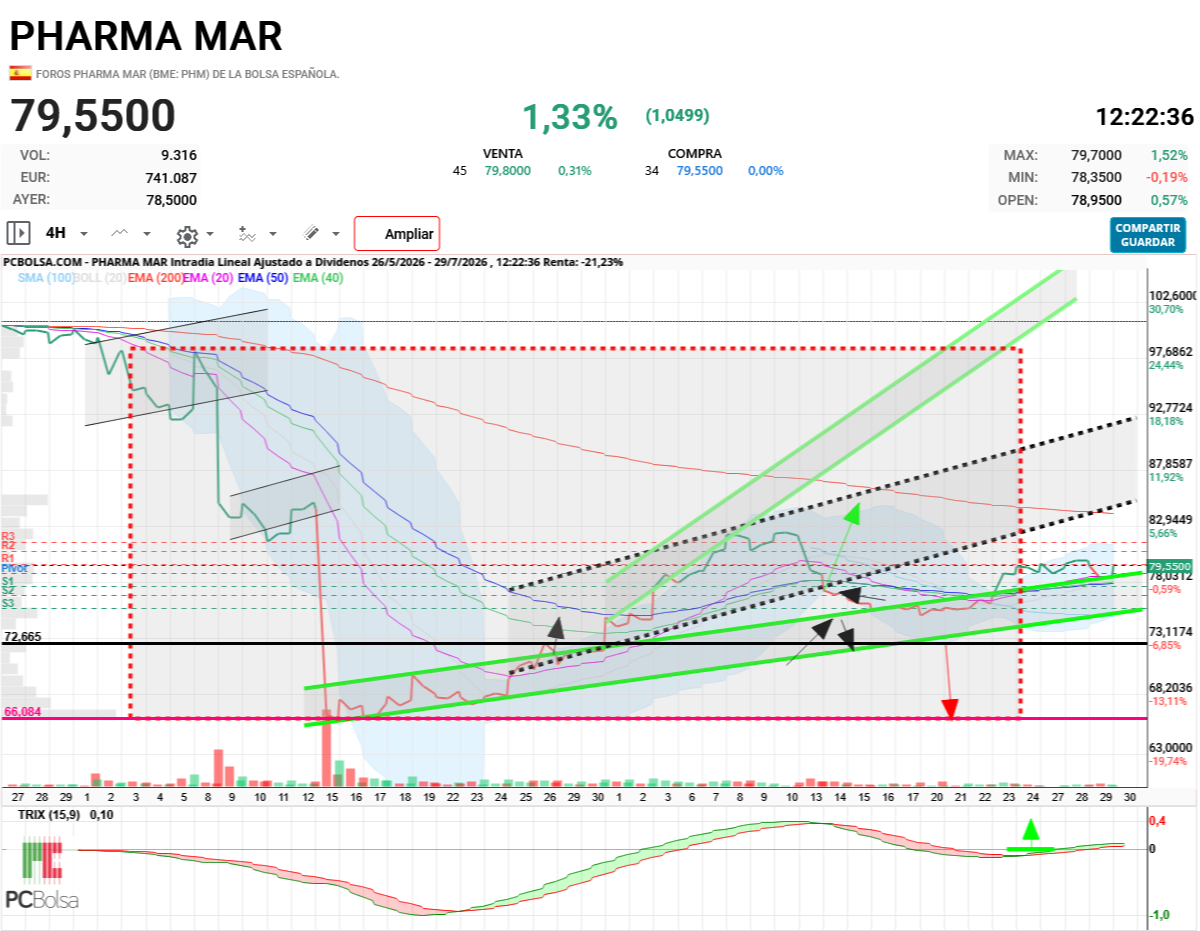Click the 63,0000 price axis label
This screenshot has width=1200, height=931.
tap(1171, 747)
